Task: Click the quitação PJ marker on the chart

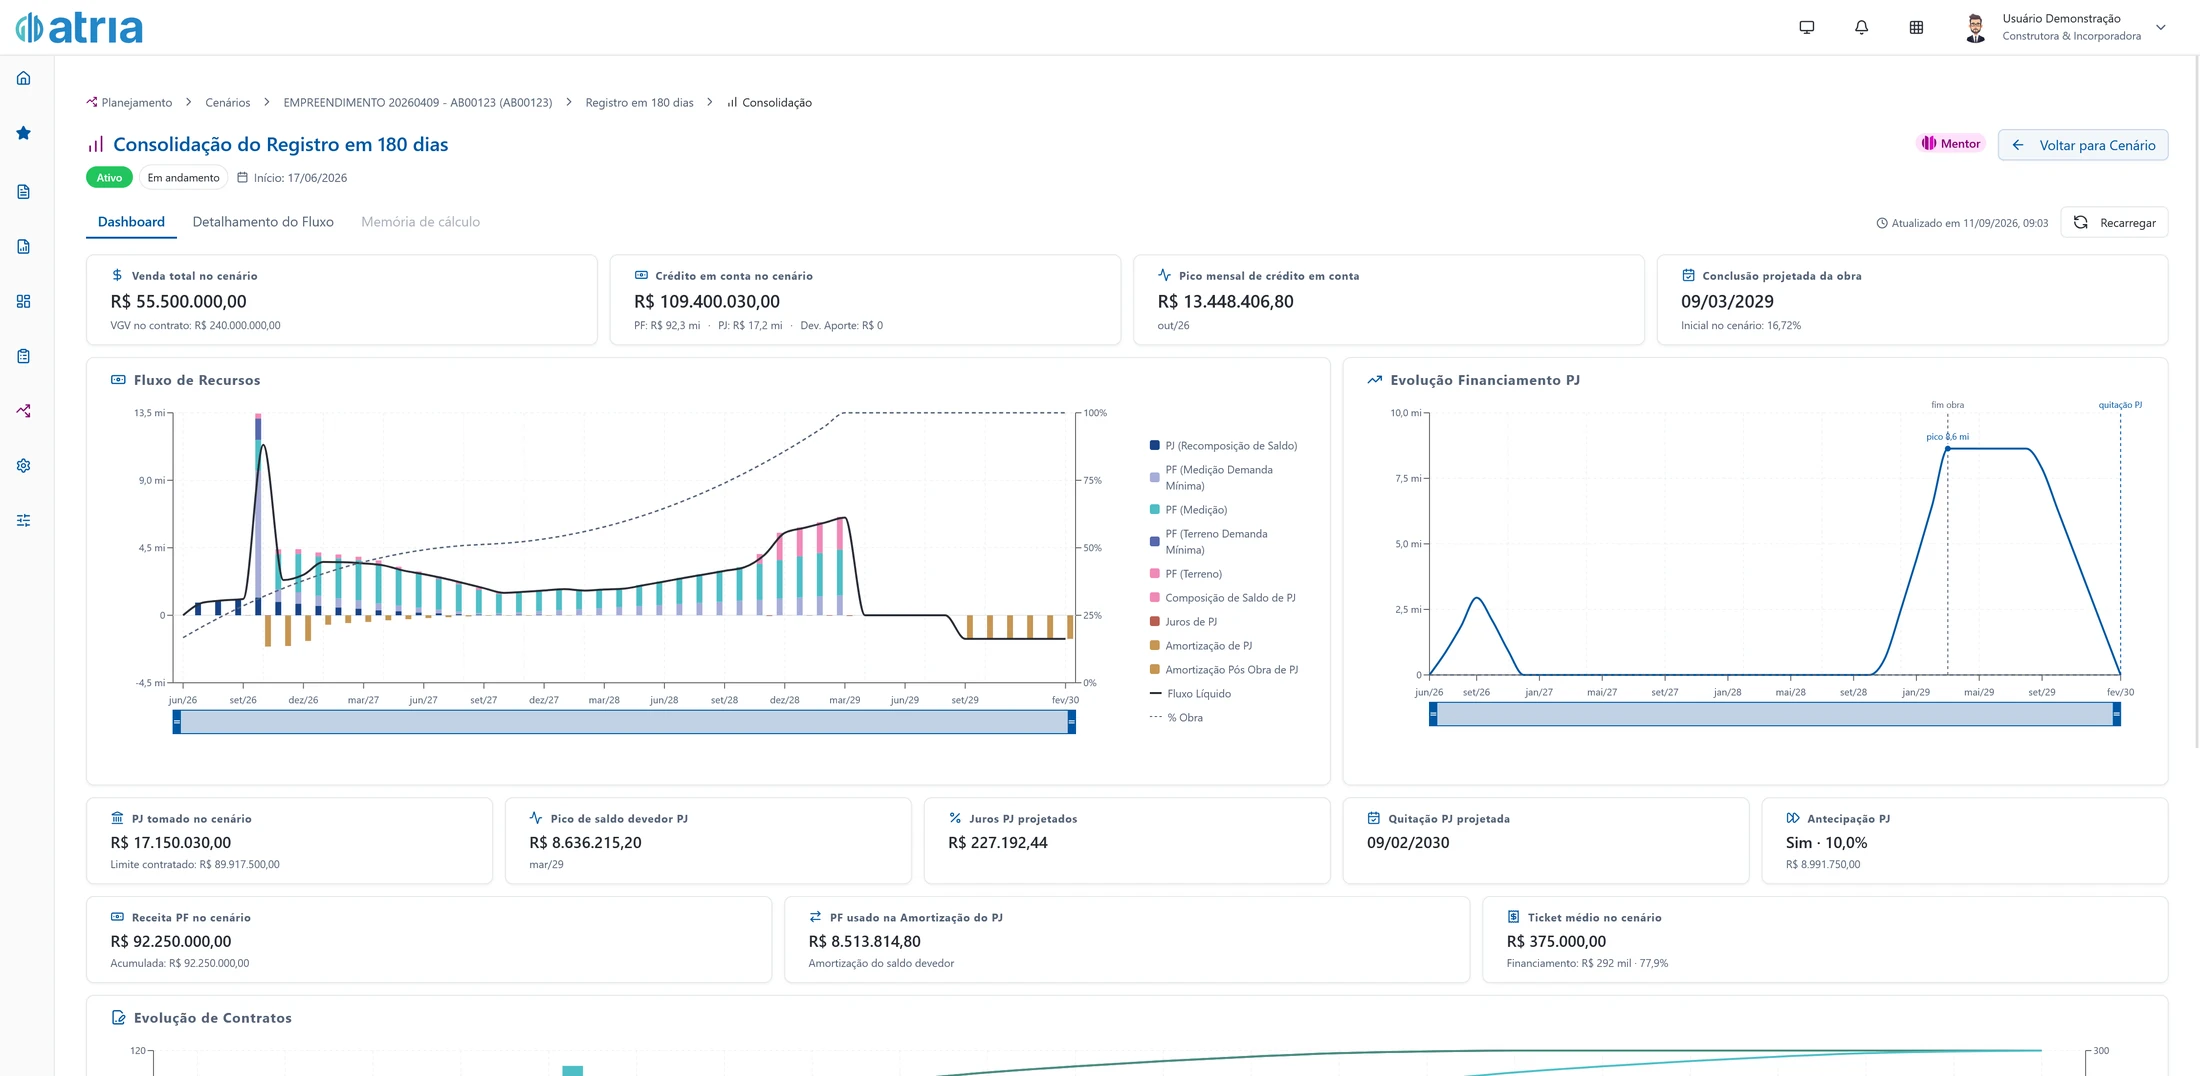Action: click(x=2120, y=405)
